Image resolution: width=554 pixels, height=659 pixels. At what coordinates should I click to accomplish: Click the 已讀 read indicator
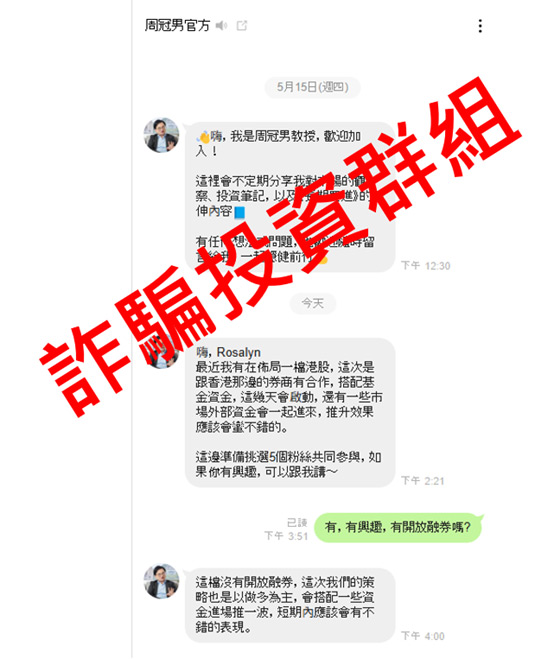click(x=297, y=522)
